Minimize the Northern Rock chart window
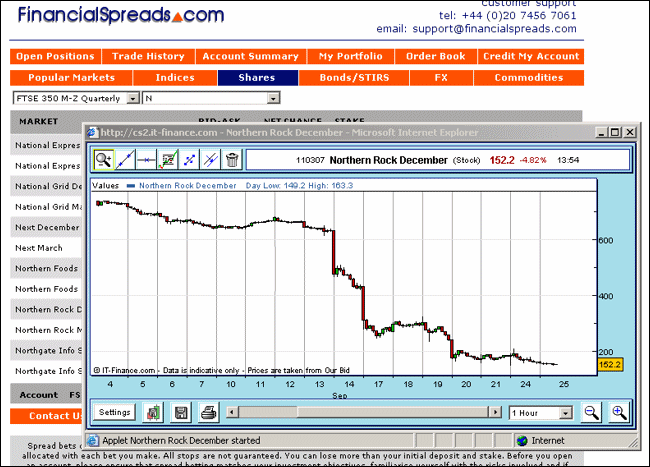650x467 pixels. 601,132
